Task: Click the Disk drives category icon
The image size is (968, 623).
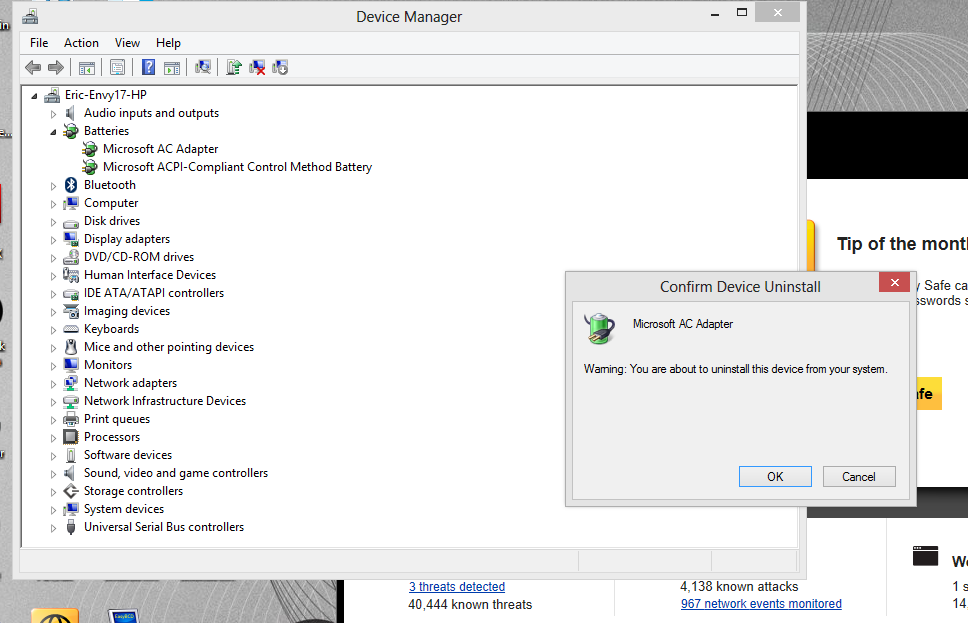Action: pyautogui.click(x=71, y=222)
